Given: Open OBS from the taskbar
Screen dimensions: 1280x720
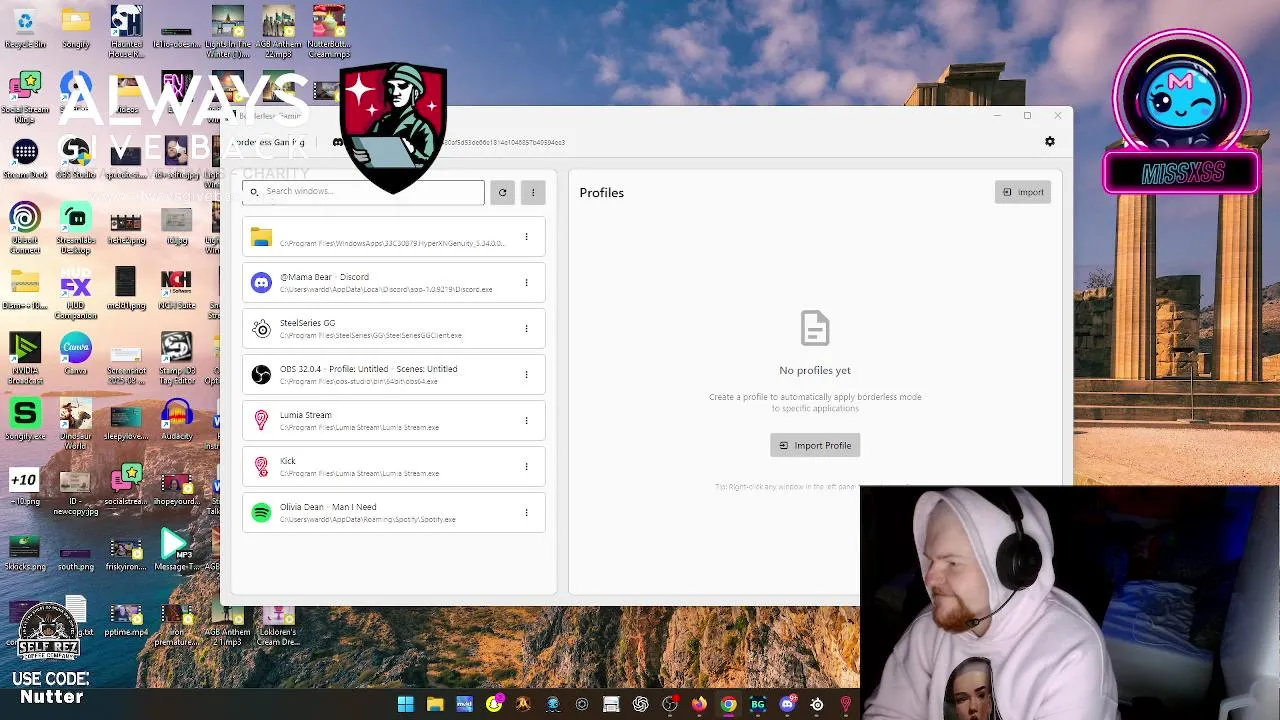Looking at the screenshot, I should tap(670, 705).
